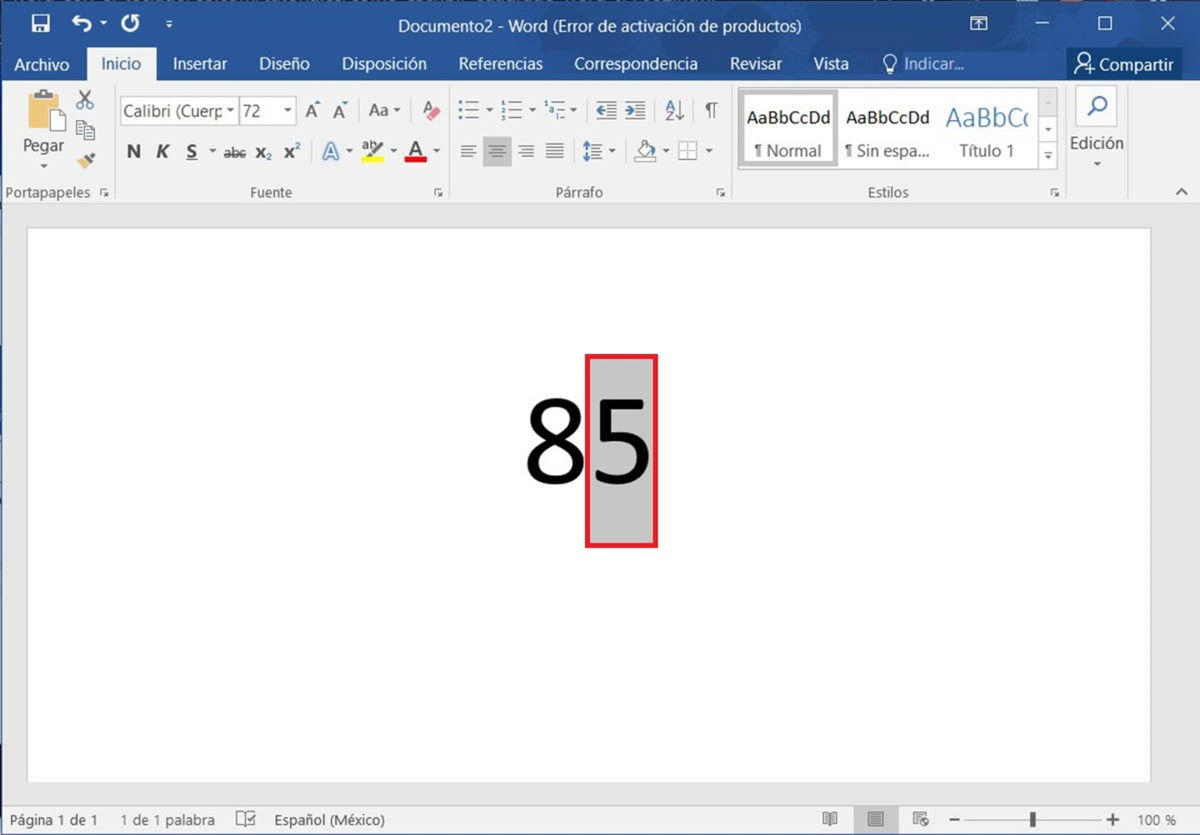Apply right alignment to the paragraph
1200x835 pixels.
(x=527, y=150)
